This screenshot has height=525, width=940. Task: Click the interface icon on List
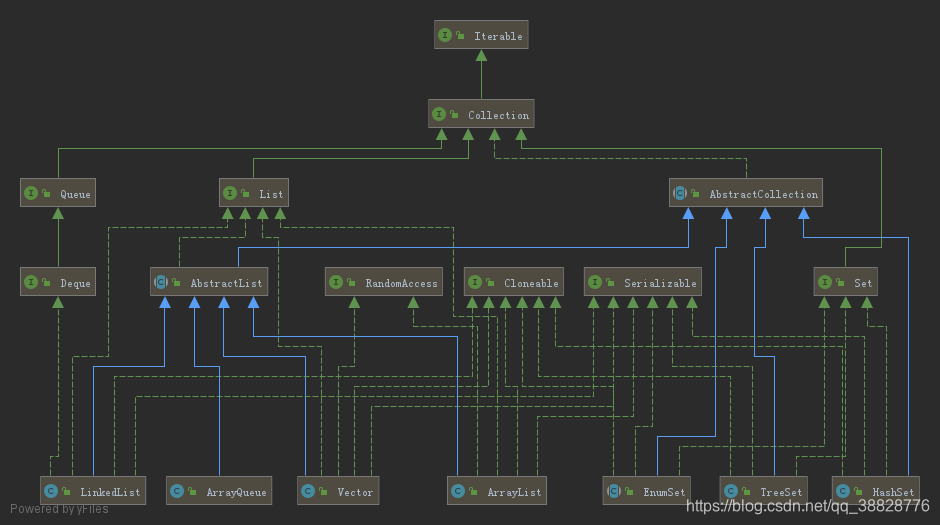(x=230, y=193)
